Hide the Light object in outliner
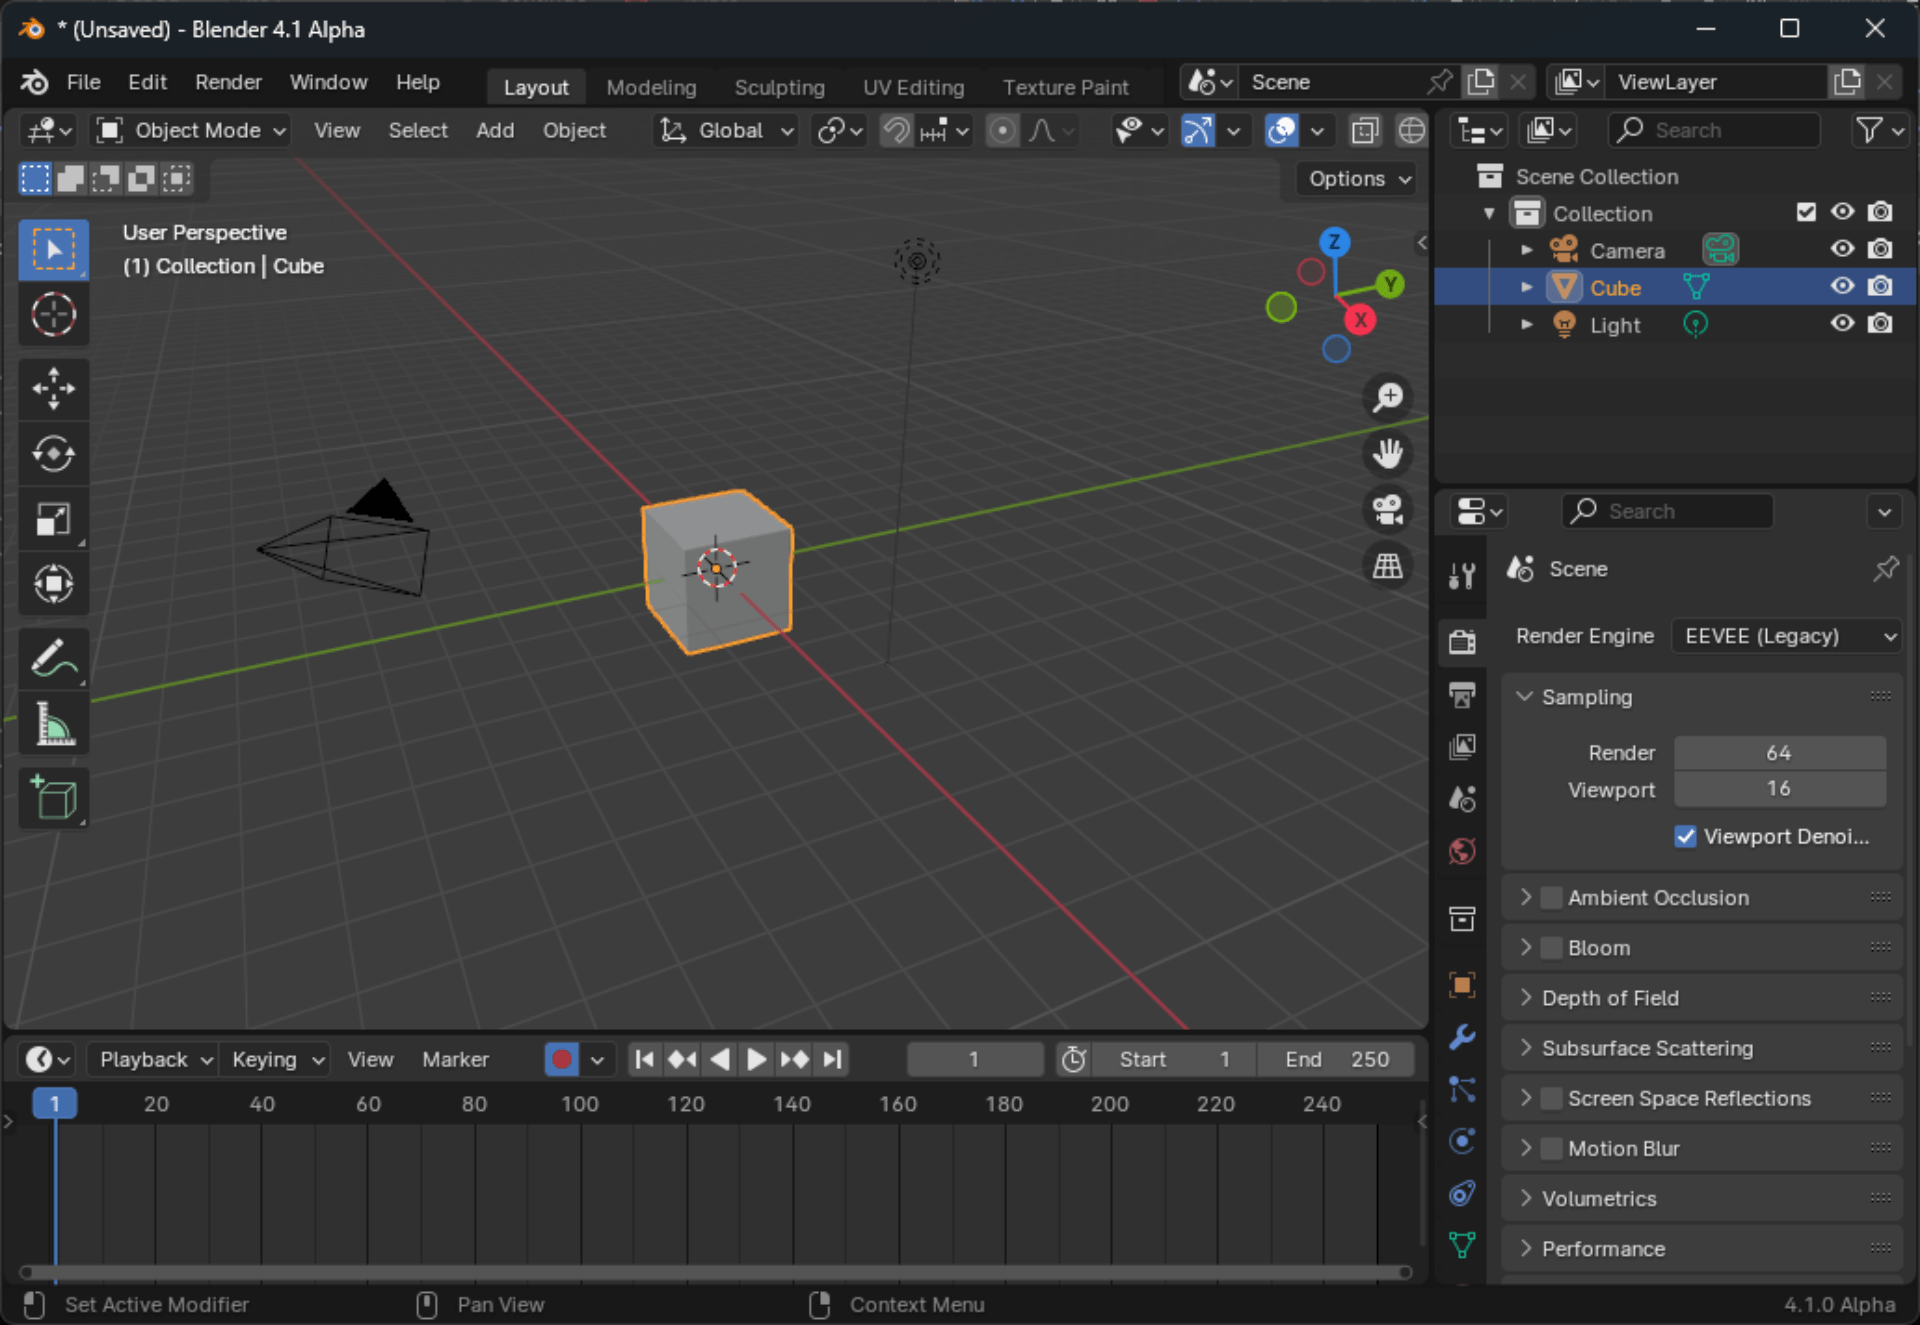The width and height of the screenshot is (1920, 1325). point(1842,323)
